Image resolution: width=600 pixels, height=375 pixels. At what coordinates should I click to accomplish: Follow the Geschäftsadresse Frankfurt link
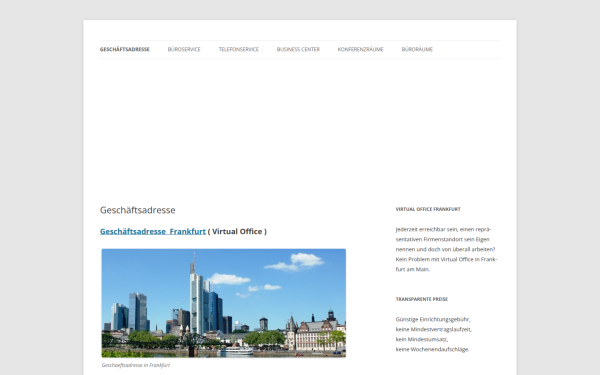(153, 232)
